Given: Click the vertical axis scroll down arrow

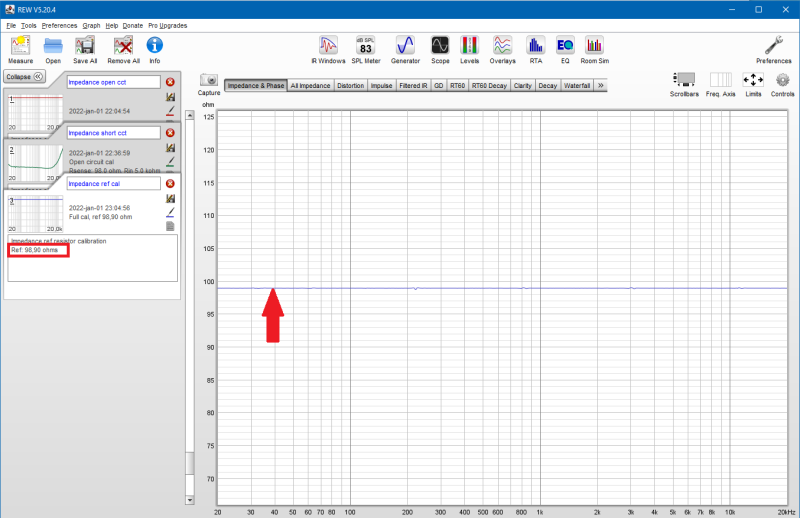Looking at the screenshot, I should (x=190, y=500).
